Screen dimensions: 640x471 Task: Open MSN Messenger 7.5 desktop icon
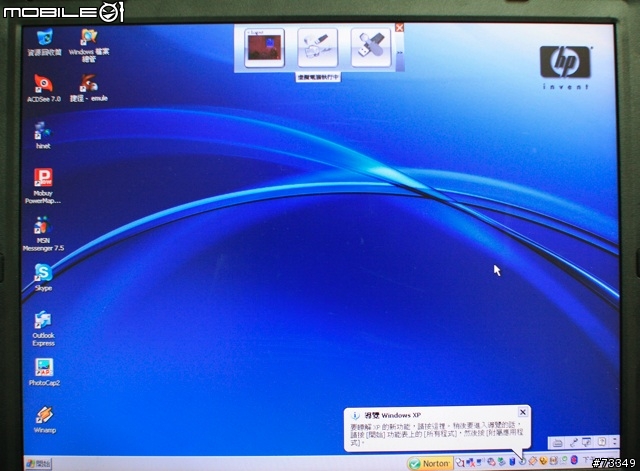43,234
